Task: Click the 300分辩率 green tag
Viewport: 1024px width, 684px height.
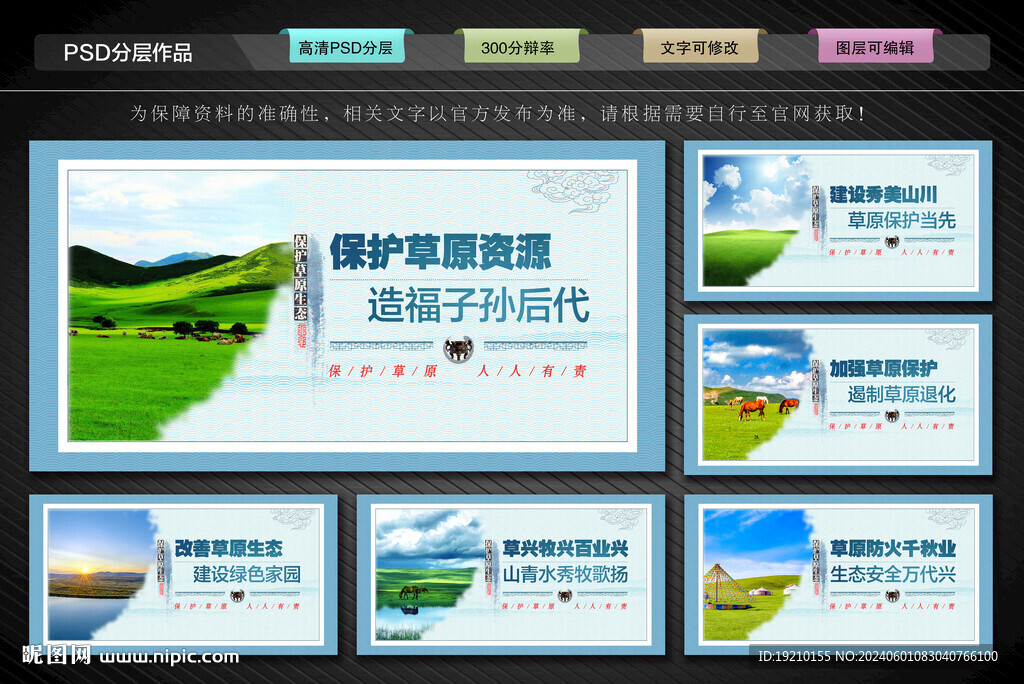Action: click(521, 47)
